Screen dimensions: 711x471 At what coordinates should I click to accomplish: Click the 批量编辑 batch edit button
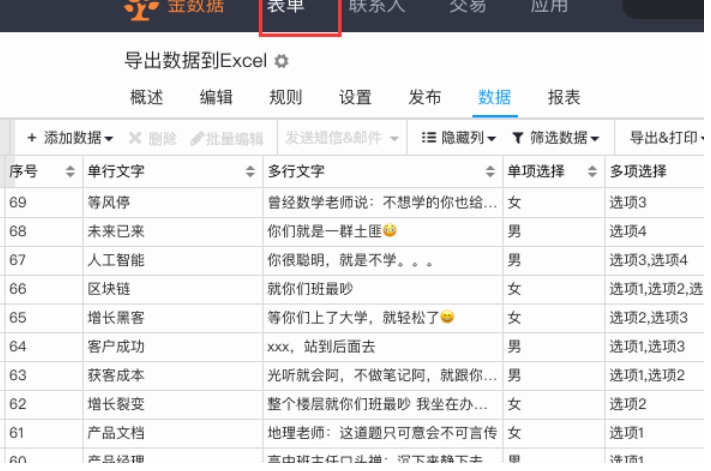tap(227, 138)
